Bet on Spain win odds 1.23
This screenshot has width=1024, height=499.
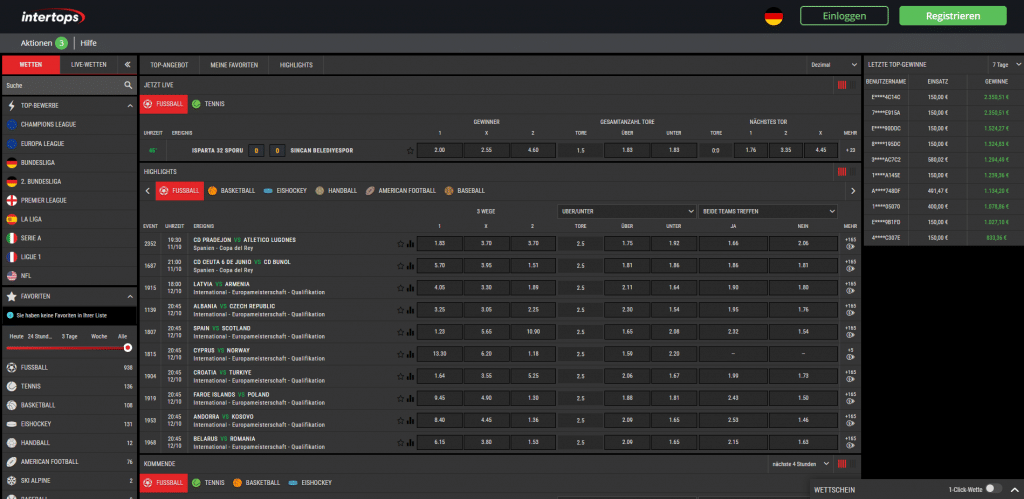(x=440, y=332)
